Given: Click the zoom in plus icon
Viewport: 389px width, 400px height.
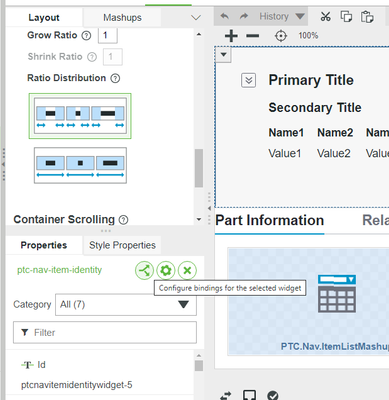Looking at the screenshot, I should [231, 36].
